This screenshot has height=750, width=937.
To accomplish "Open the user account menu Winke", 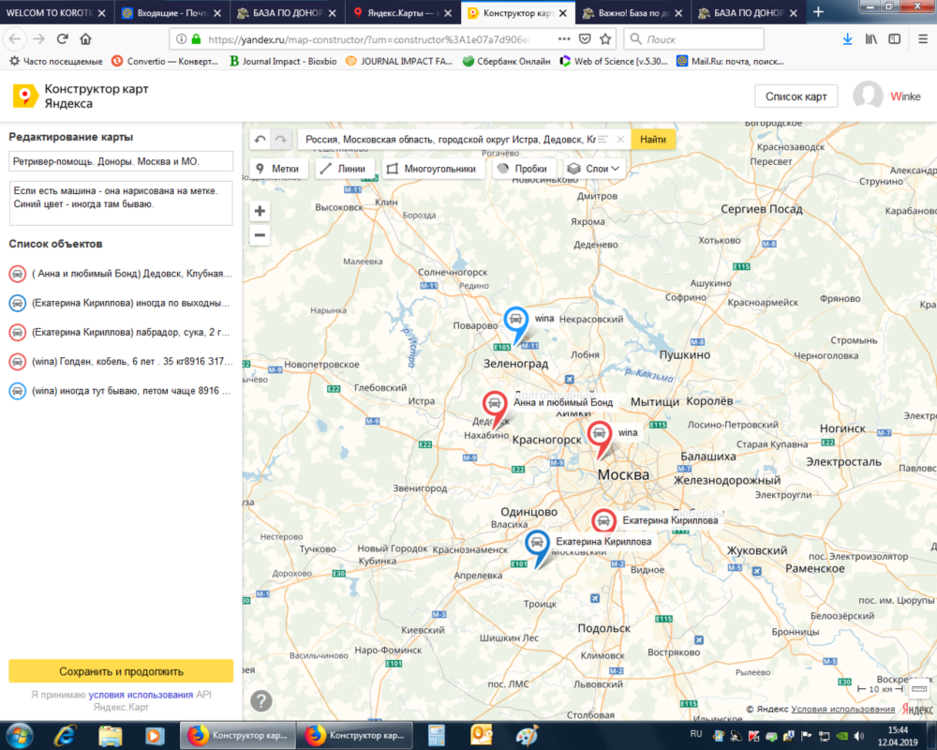I will [x=886, y=96].
